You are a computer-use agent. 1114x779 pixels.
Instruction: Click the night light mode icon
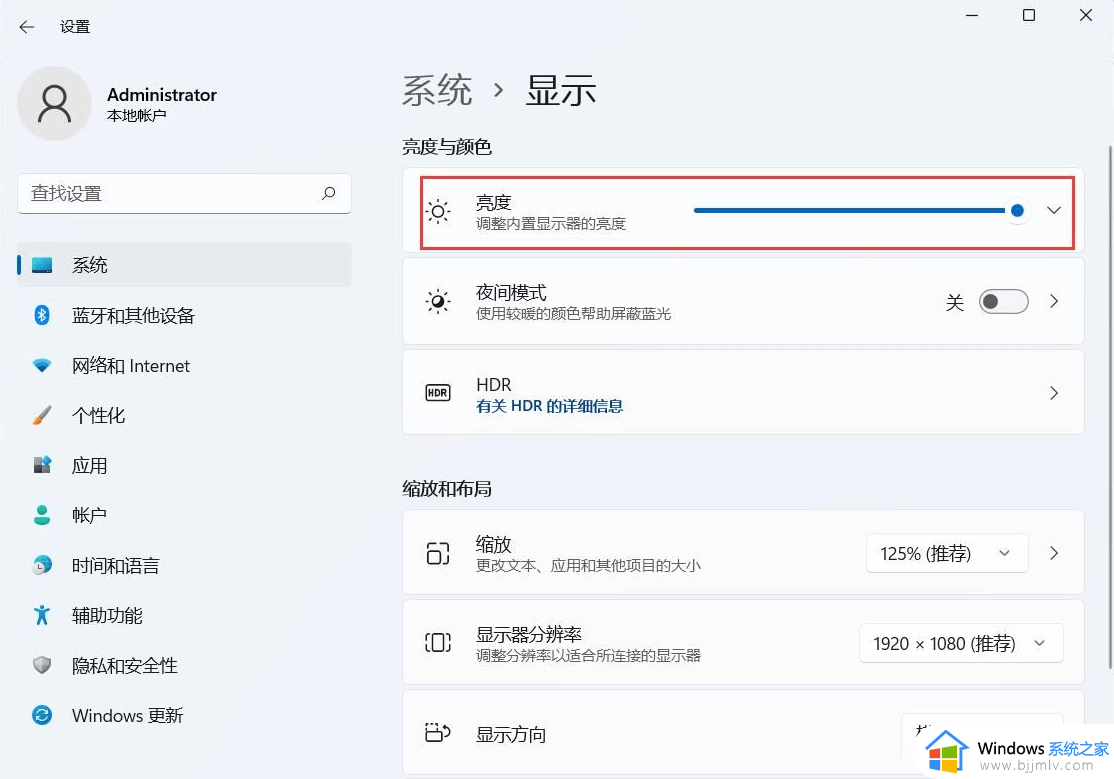click(x=438, y=301)
